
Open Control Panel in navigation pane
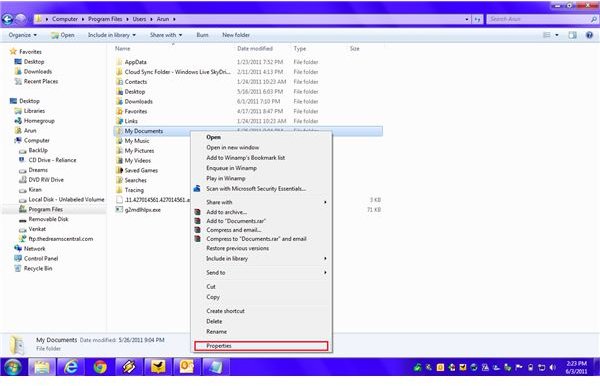point(41,259)
